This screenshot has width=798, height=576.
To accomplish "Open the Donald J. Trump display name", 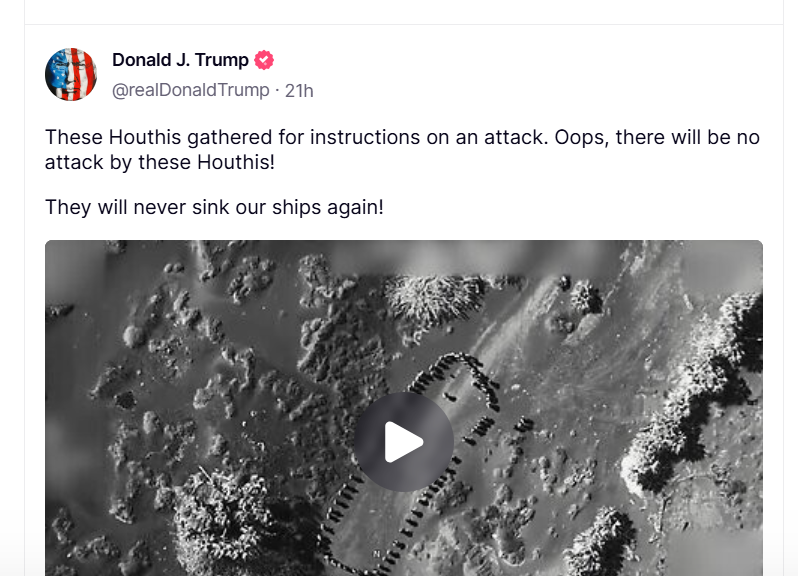I will (x=180, y=60).
